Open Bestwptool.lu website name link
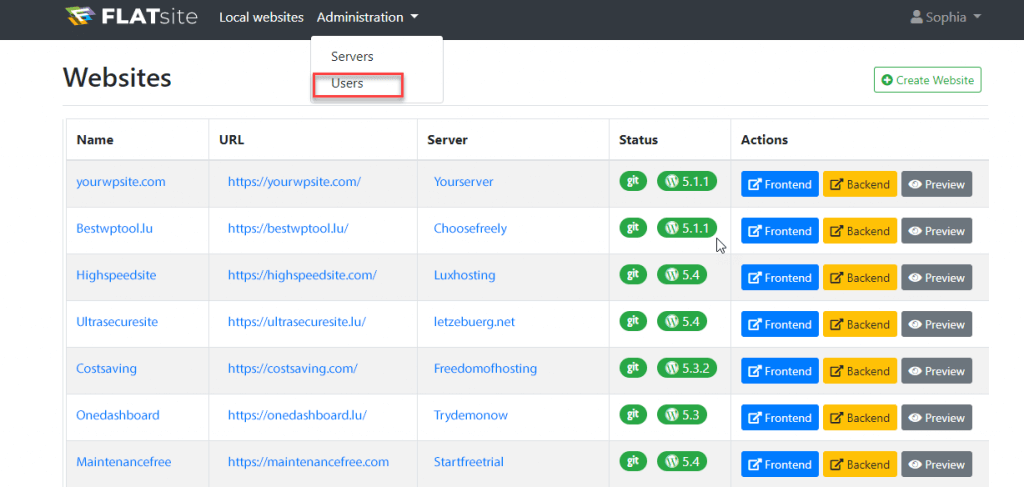The image size is (1024, 487). pyautogui.click(x=114, y=228)
